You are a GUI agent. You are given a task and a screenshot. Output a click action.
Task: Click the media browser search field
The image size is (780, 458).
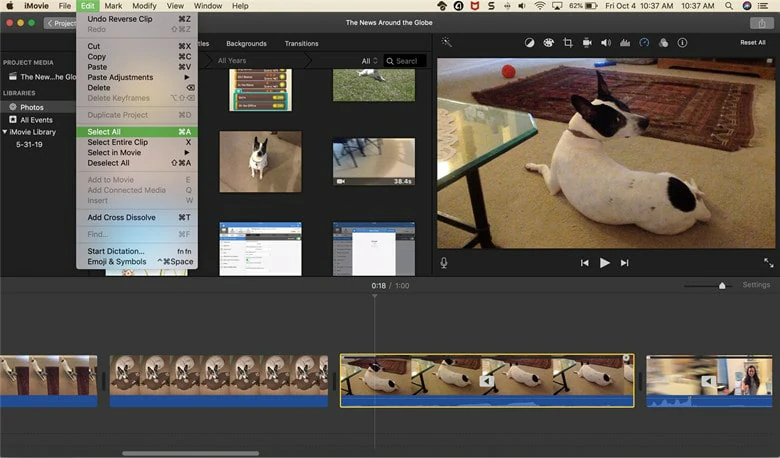click(405, 61)
